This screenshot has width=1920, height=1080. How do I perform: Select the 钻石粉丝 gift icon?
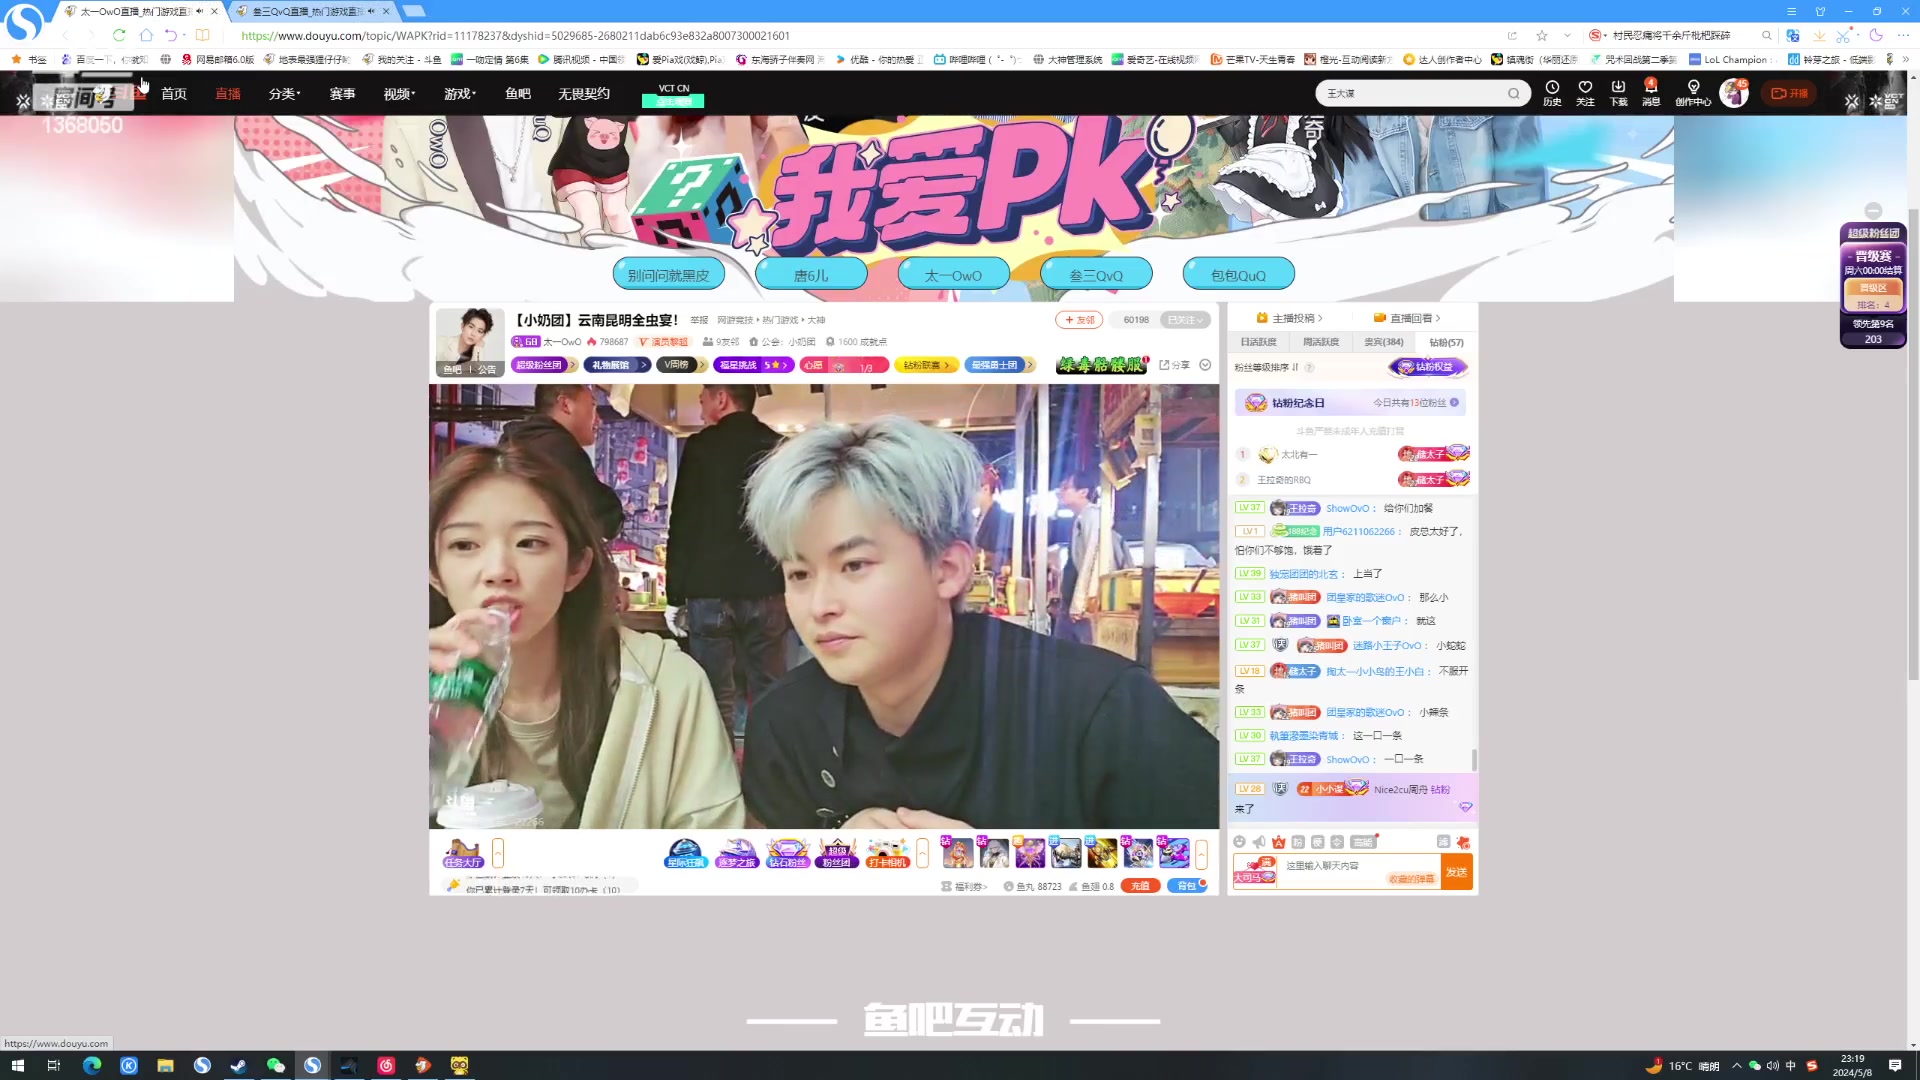coord(787,853)
